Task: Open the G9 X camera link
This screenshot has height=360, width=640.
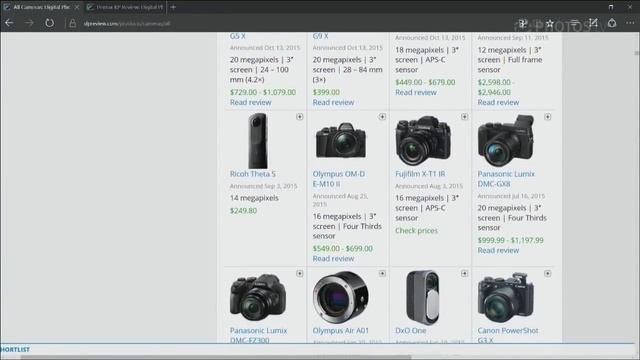Action: tap(320, 36)
